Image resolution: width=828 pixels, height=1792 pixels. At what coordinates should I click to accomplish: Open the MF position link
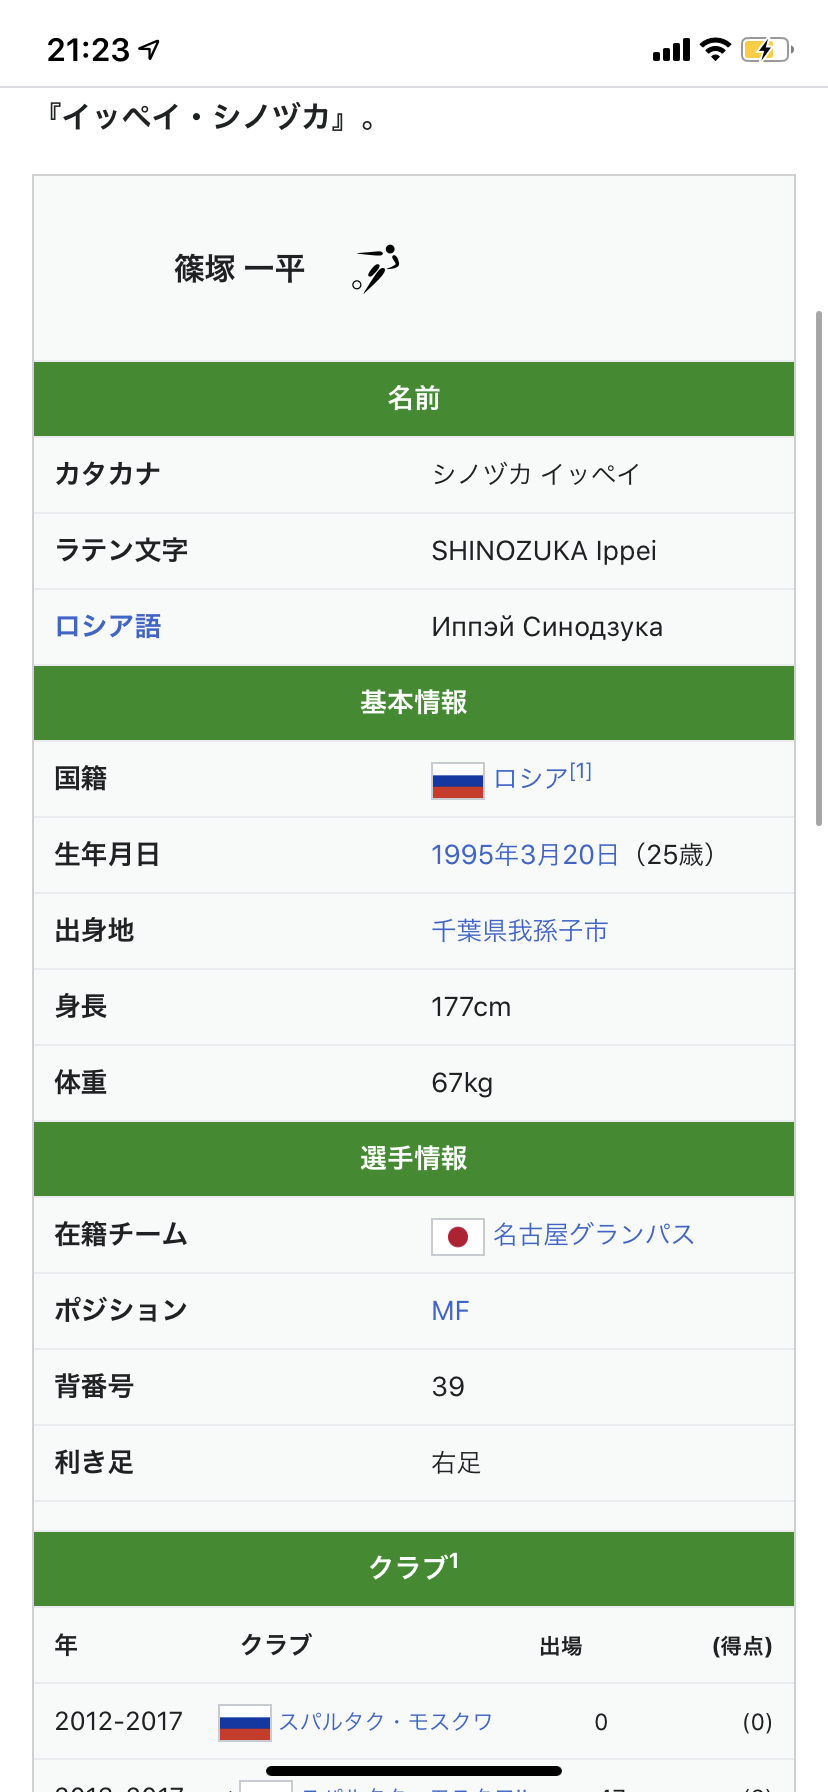450,1311
